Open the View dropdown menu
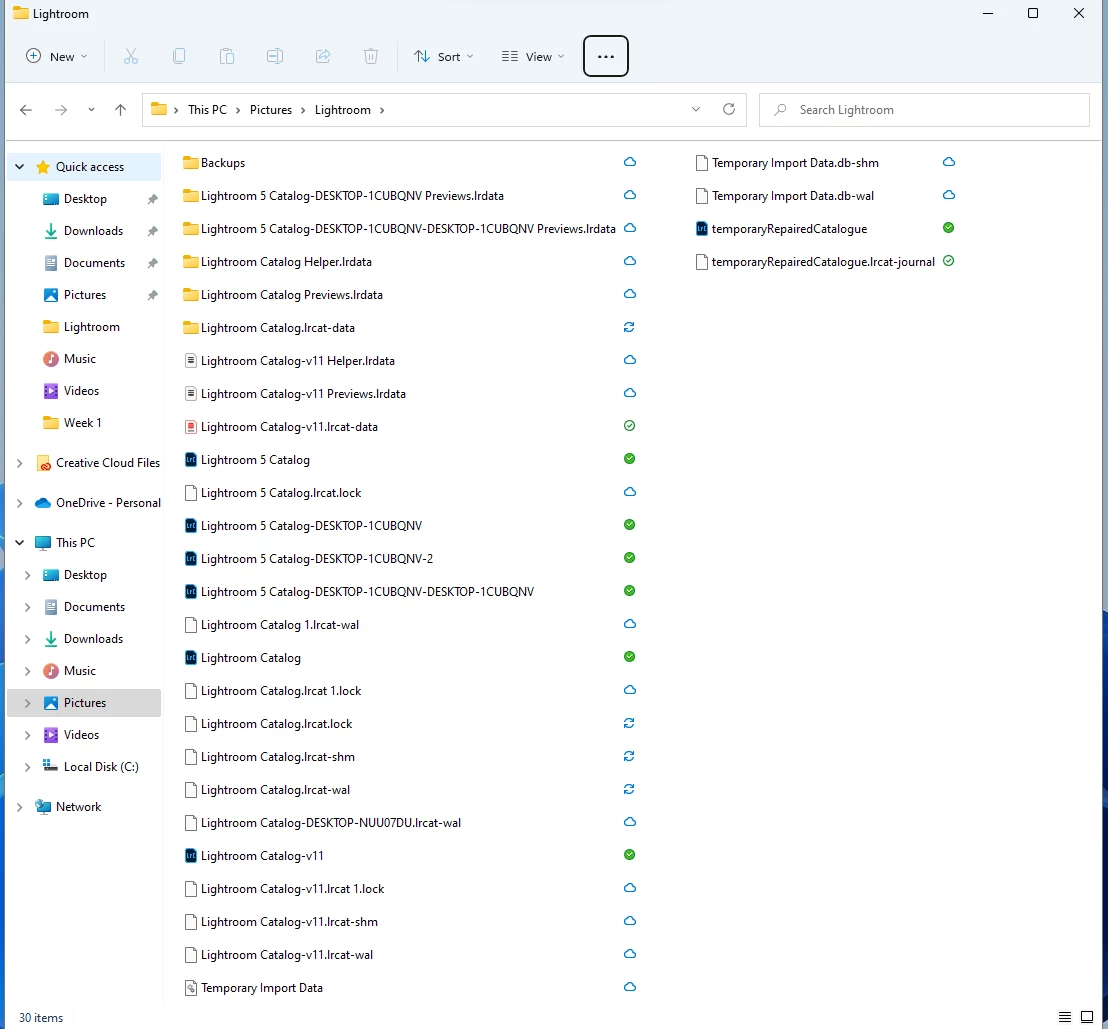This screenshot has height=1029, width=1108. 534,57
